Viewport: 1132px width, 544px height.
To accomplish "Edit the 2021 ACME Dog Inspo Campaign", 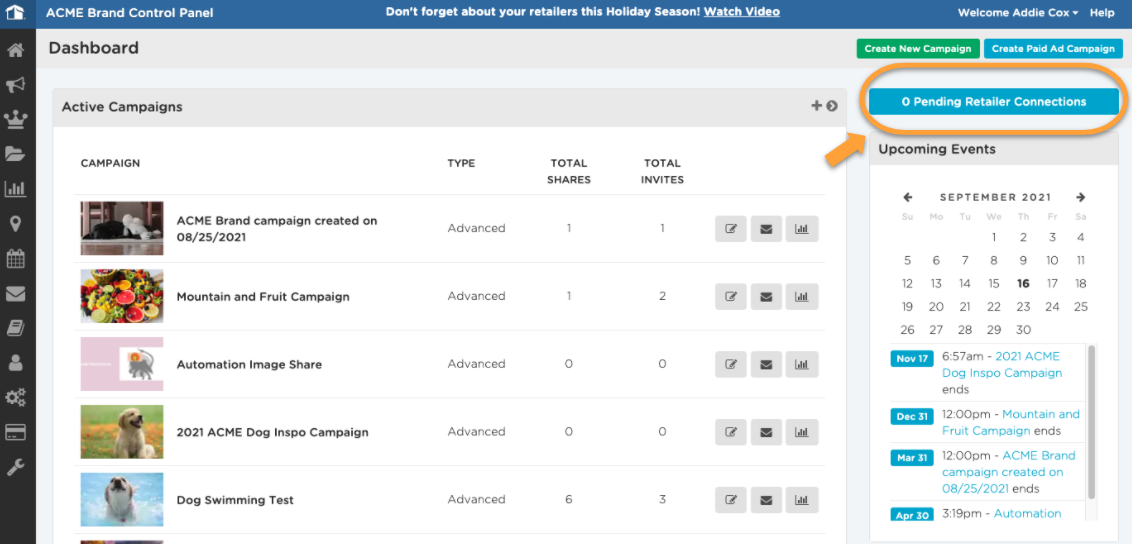I will tap(731, 432).
